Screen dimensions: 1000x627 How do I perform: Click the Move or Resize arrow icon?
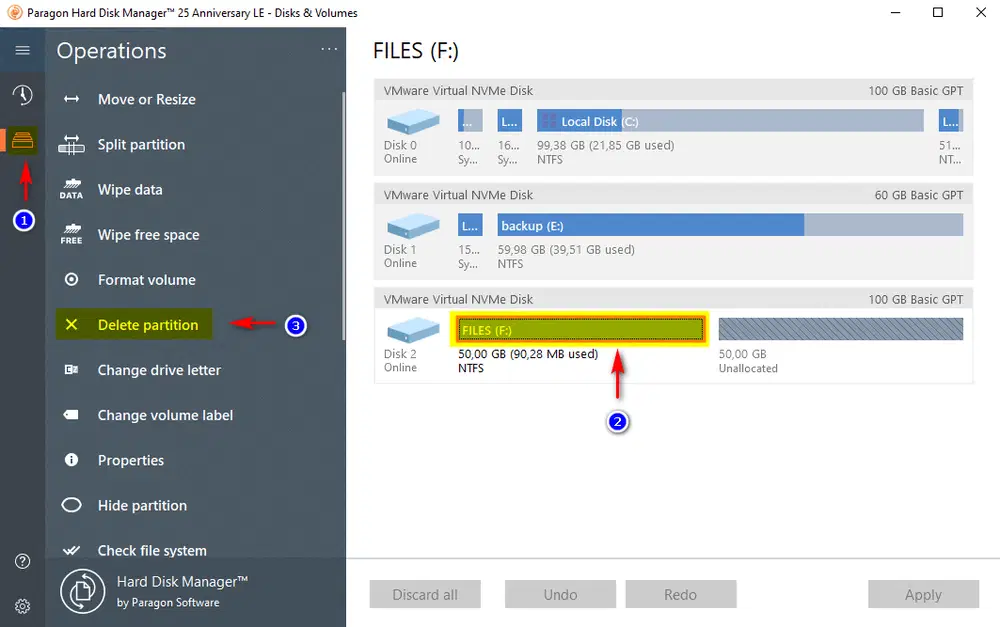[x=71, y=99]
